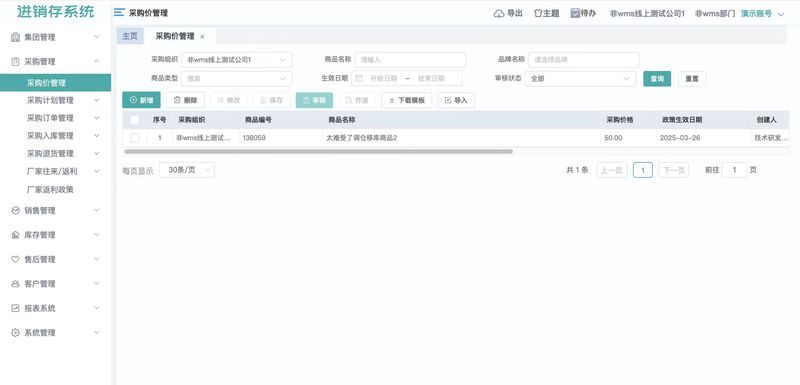Expand the 销售管理 menu chevron

pos(96,211)
